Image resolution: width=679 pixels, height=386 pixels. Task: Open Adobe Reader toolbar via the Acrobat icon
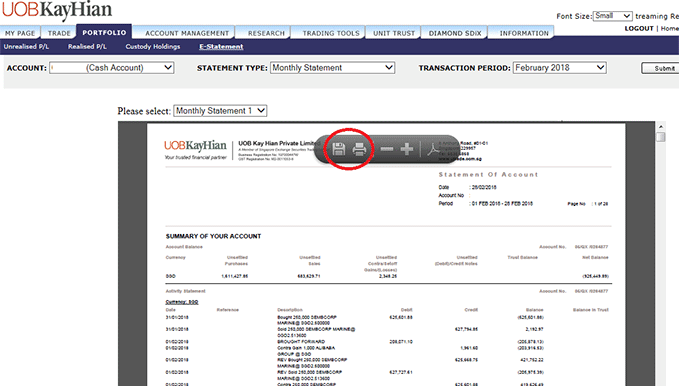click(433, 149)
